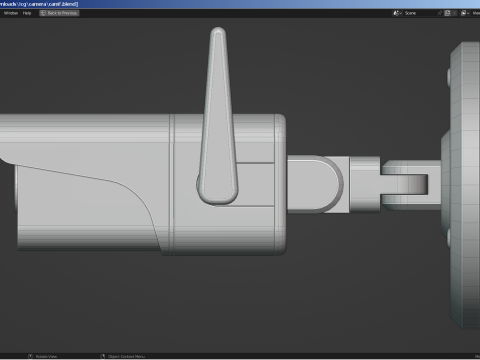
Task: Open the Help menu
Action: click(27, 13)
